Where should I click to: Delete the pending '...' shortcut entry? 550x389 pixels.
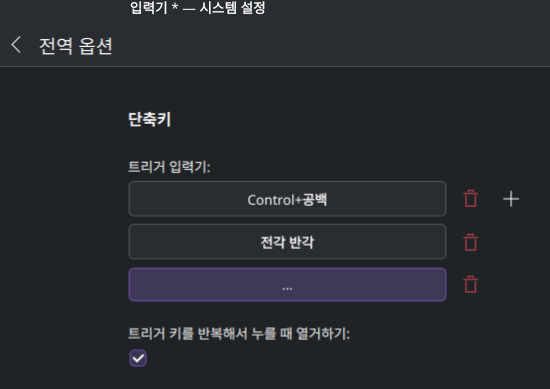470,284
